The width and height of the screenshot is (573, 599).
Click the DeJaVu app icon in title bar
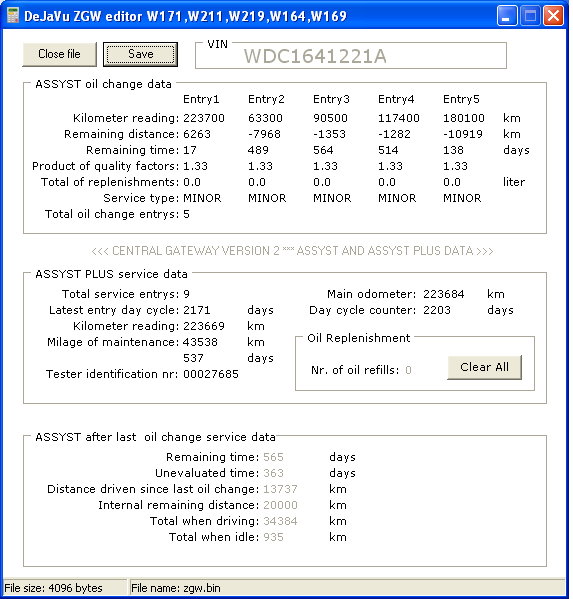[x=13, y=16]
